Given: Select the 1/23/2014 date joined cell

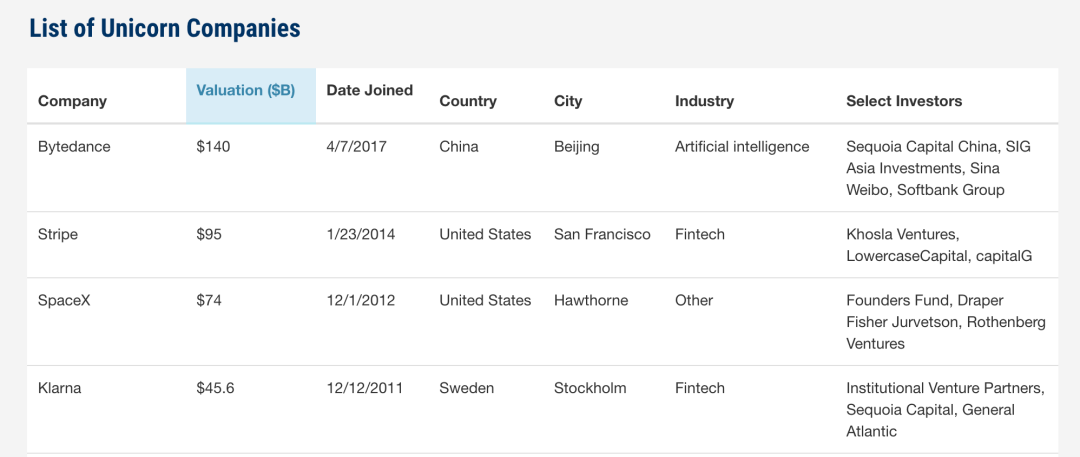Looking at the screenshot, I should pyautogui.click(x=361, y=235).
